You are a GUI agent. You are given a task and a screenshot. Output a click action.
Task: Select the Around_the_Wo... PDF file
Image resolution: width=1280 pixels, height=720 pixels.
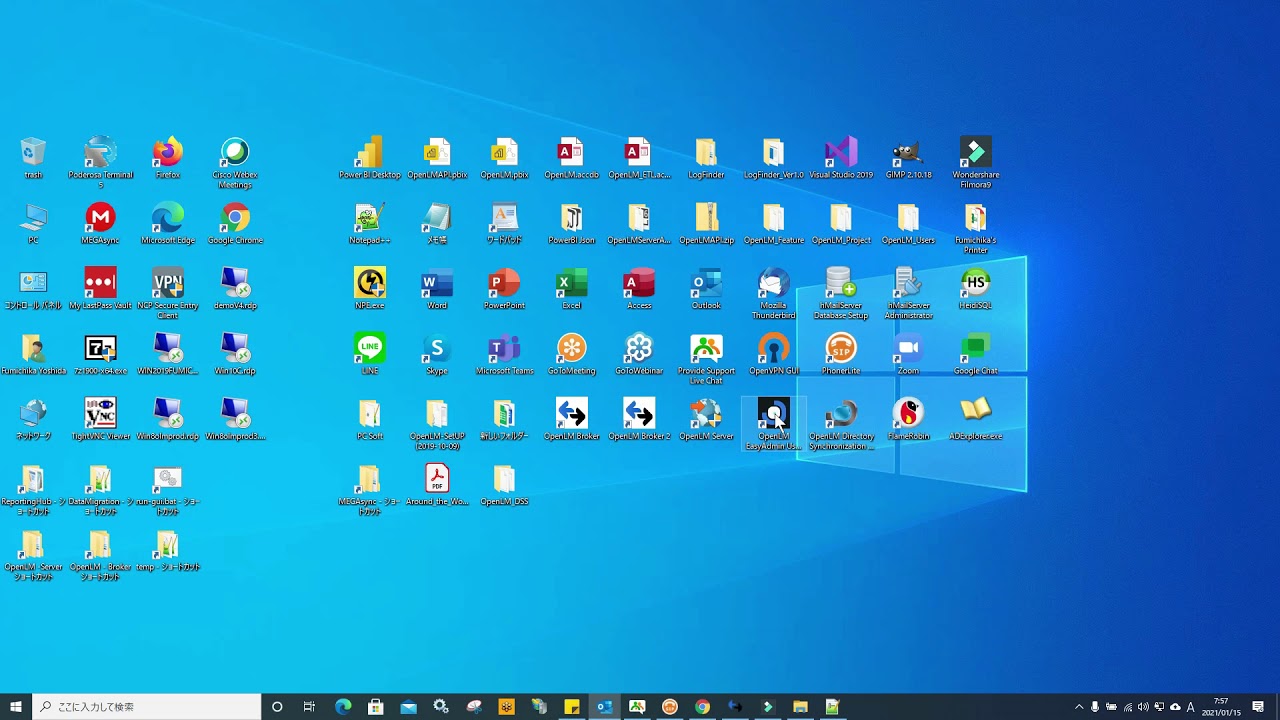[x=437, y=485]
